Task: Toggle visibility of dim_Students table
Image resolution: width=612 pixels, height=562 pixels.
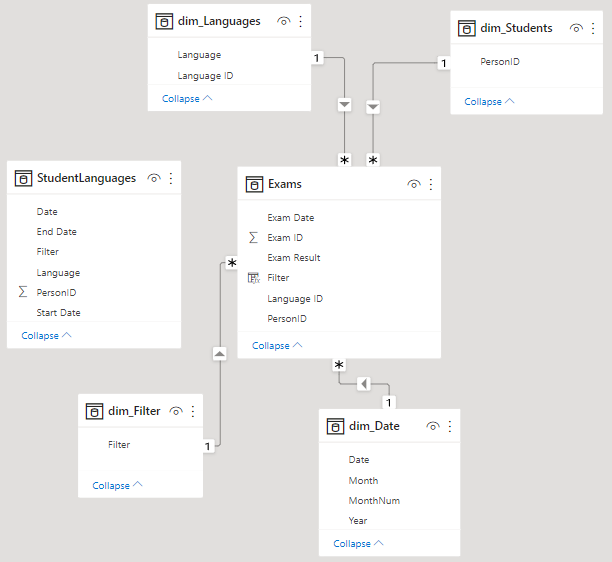Action: [x=576, y=28]
